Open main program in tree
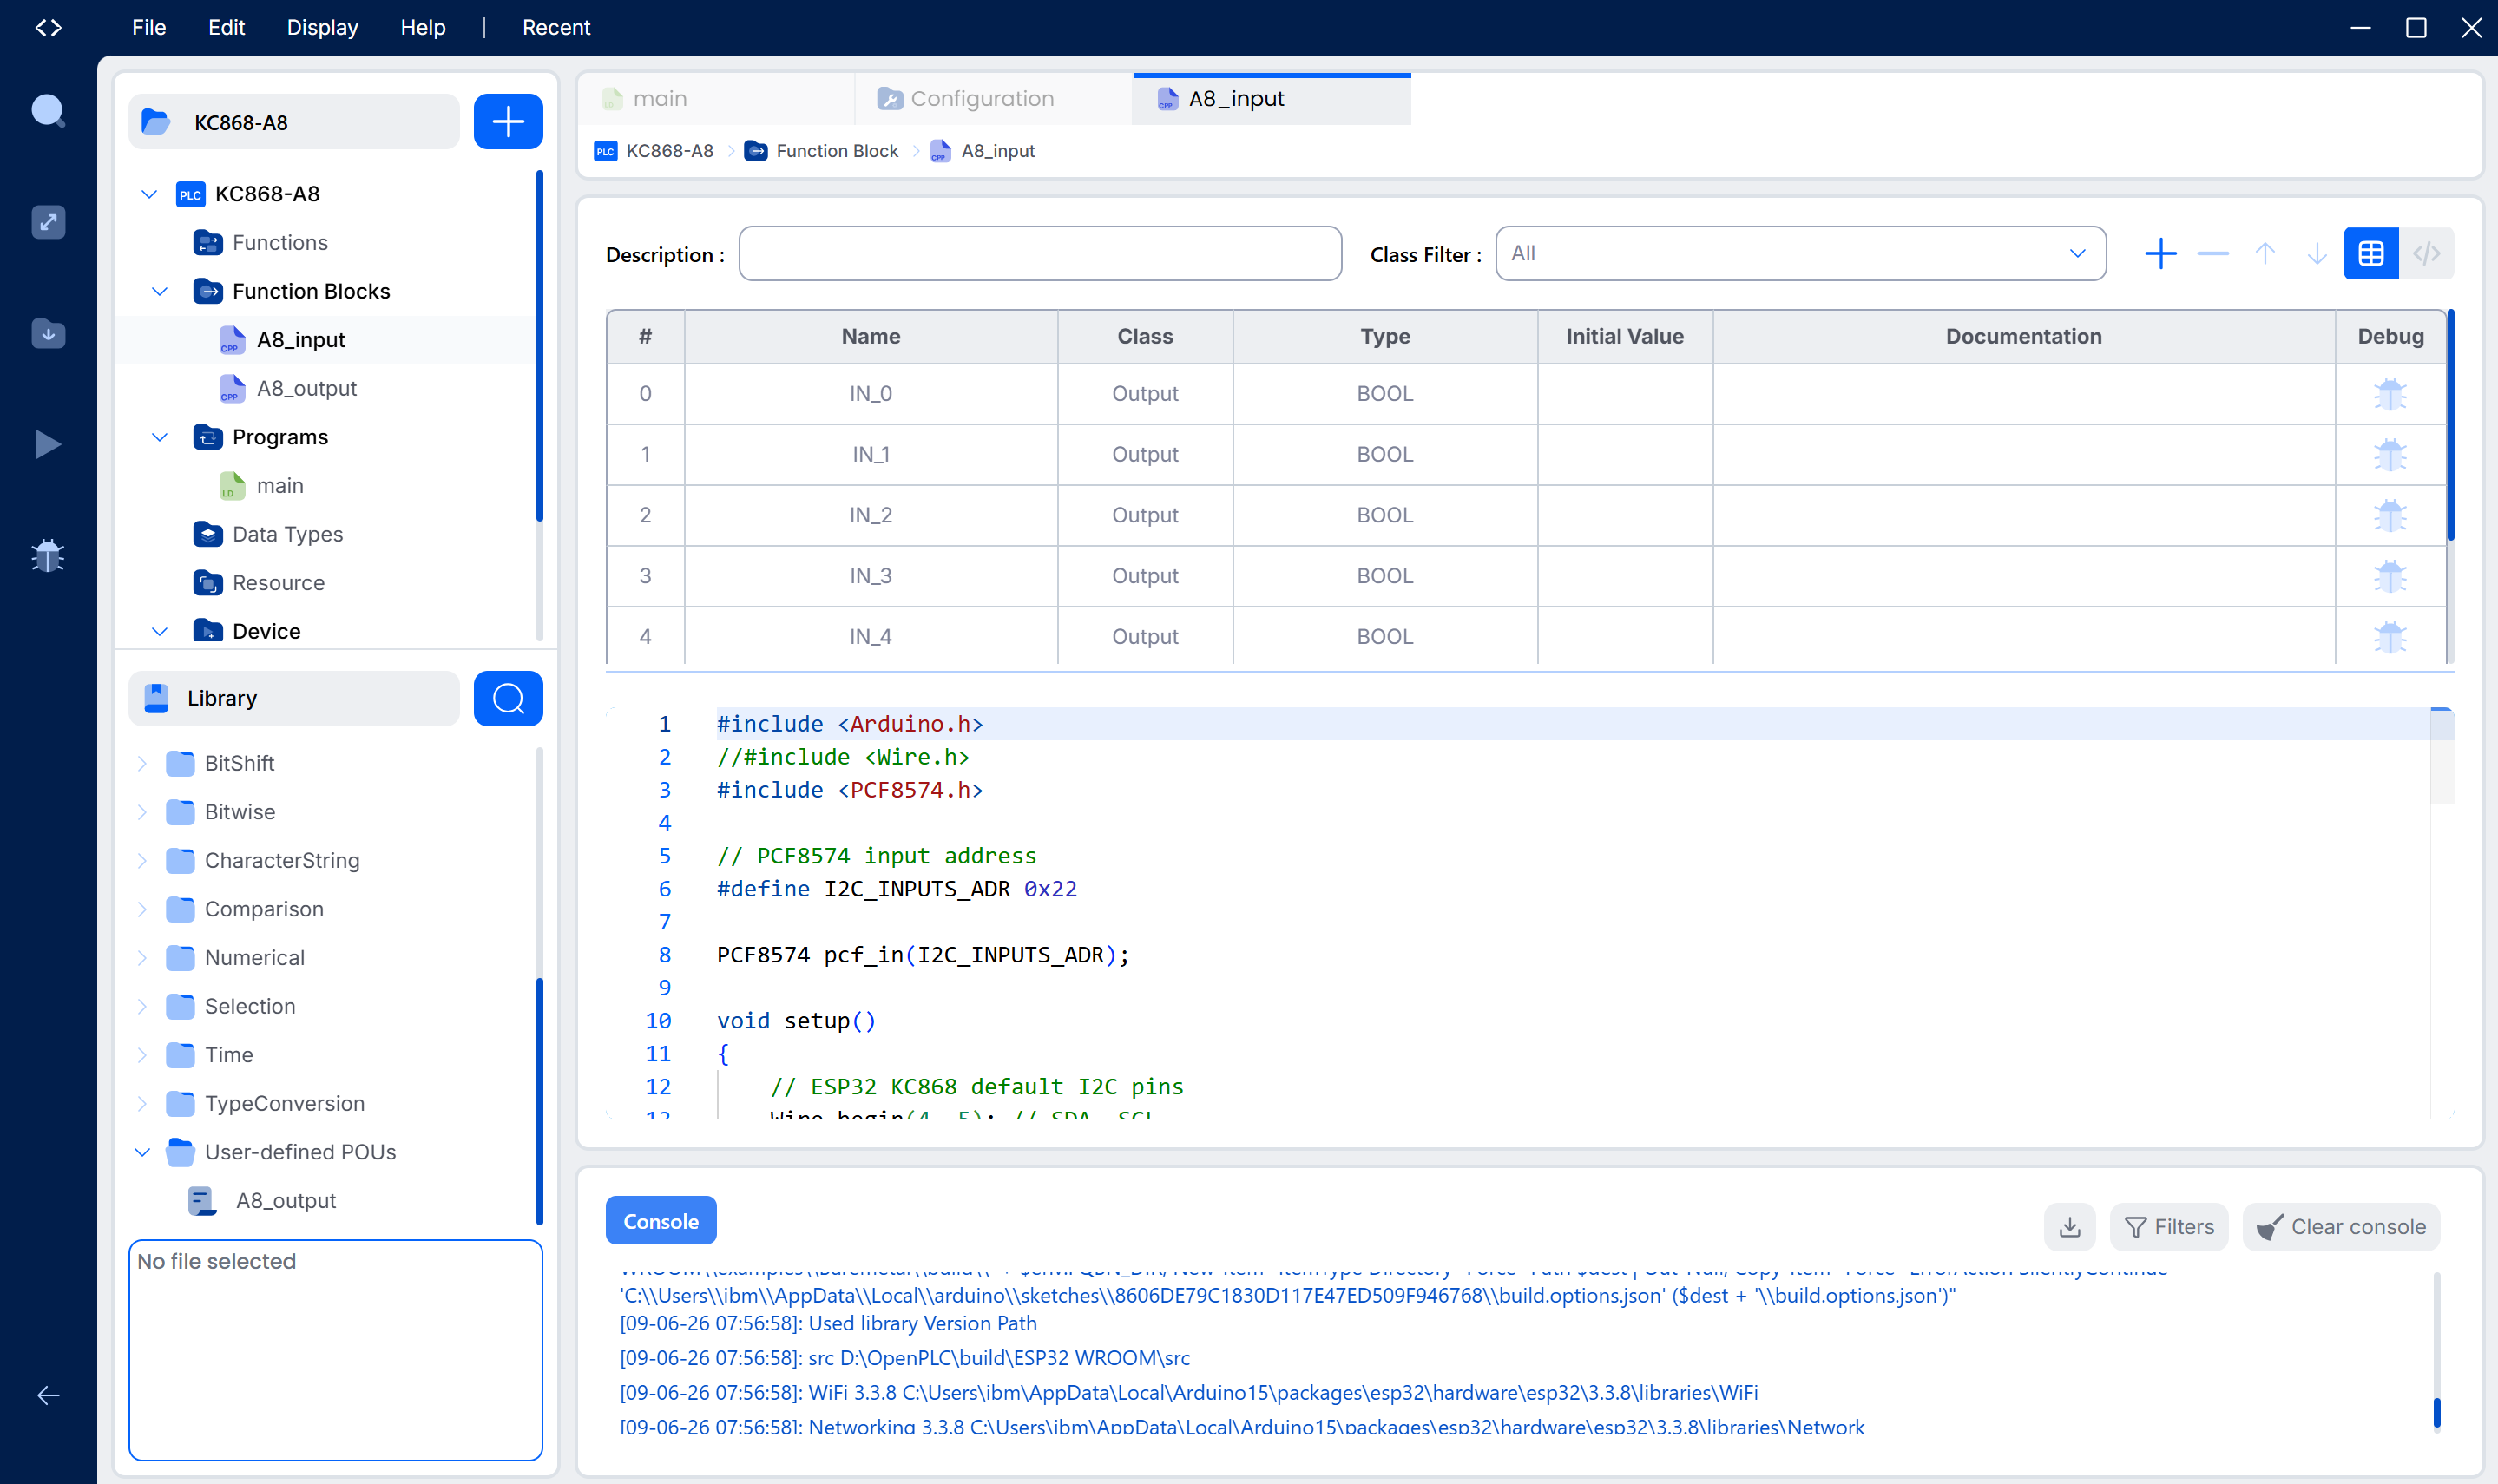The width and height of the screenshot is (2498, 1484). 280,486
